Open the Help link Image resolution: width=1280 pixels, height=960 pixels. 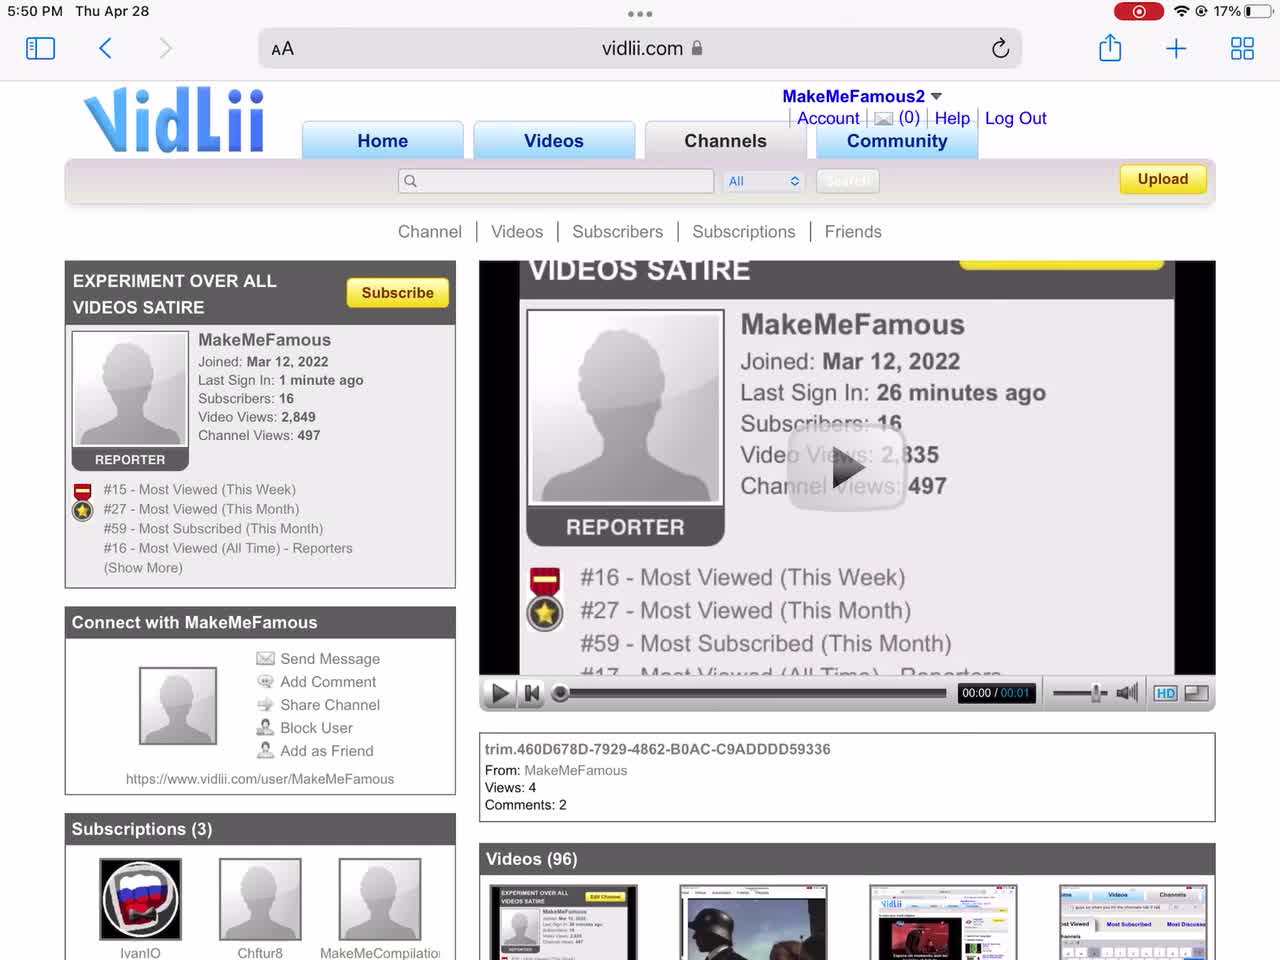(x=952, y=118)
